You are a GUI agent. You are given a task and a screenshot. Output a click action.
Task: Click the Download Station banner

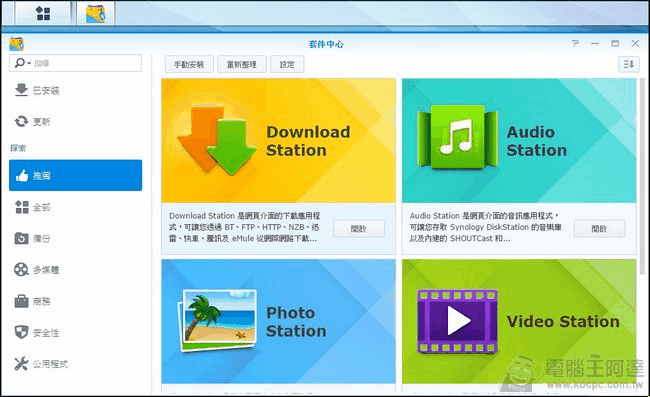click(x=279, y=140)
